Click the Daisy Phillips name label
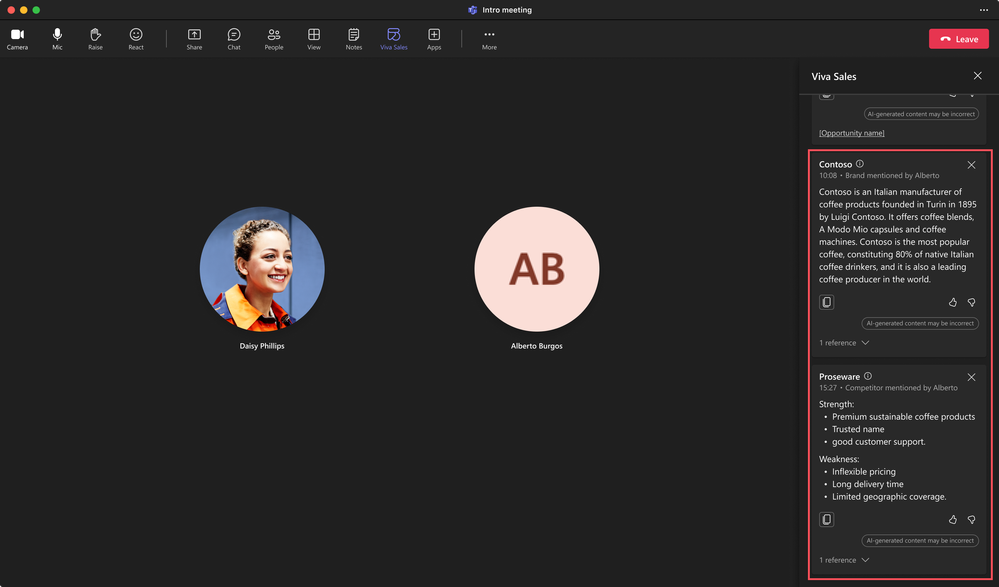 [262, 346]
